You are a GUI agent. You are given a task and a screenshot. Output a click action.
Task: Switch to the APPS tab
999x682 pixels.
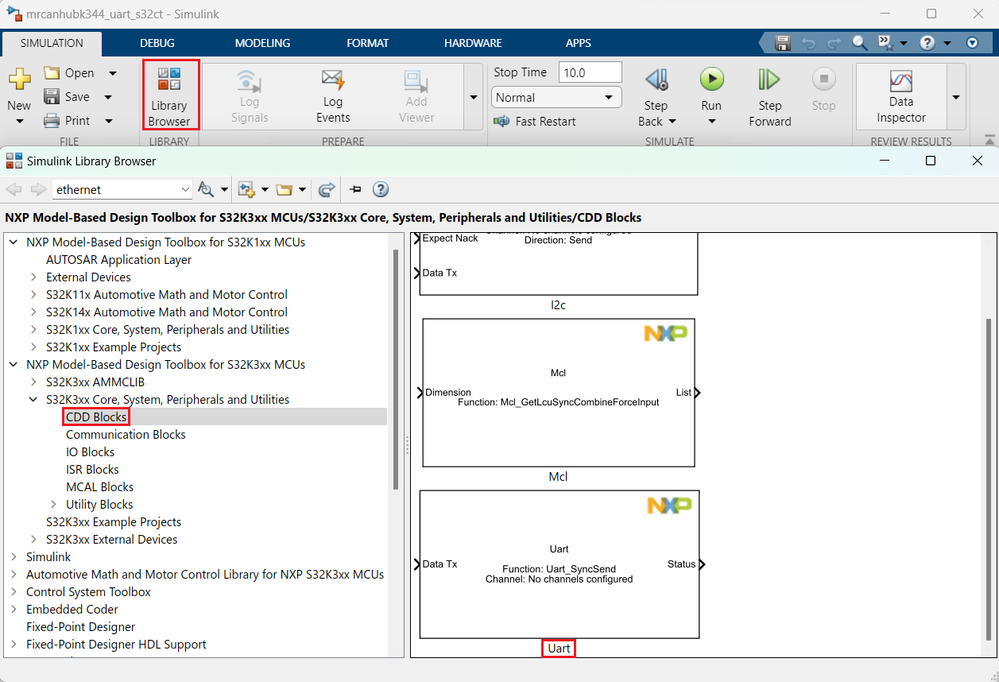click(x=578, y=43)
